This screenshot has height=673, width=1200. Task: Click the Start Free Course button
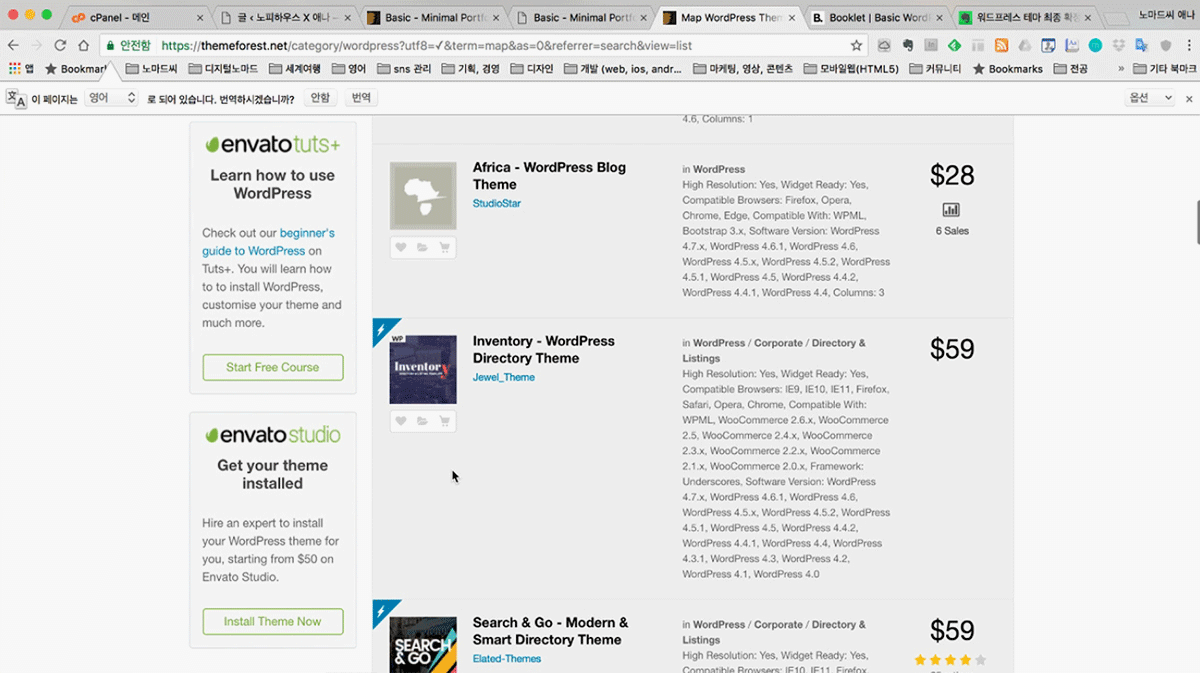[x=272, y=367]
